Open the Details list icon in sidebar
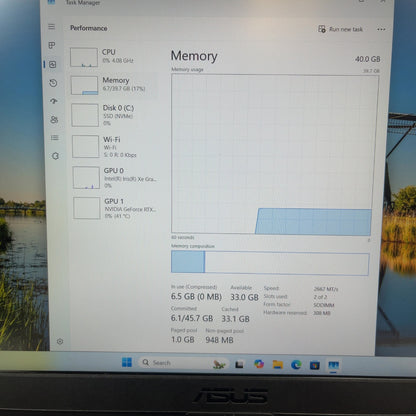The image size is (416, 416). [x=55, y=137]
